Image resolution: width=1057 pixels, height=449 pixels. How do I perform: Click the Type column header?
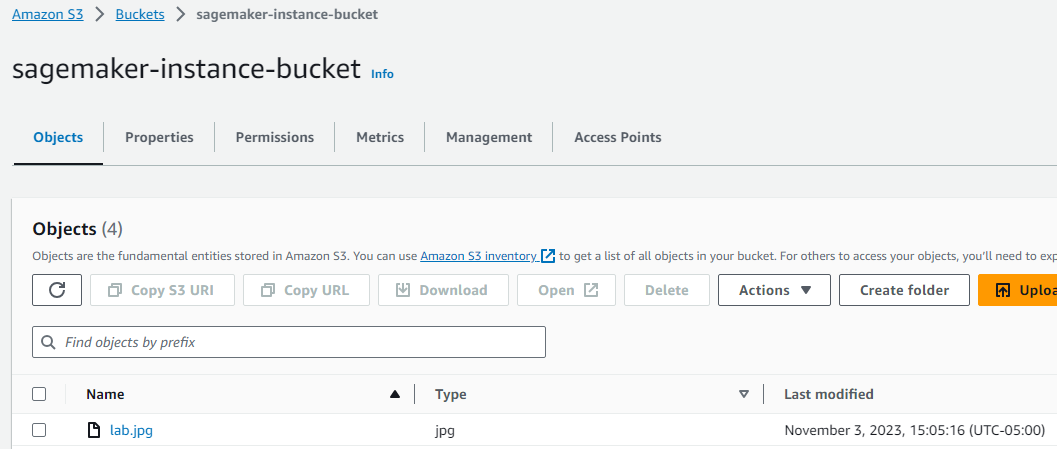[x=451, y=394]
